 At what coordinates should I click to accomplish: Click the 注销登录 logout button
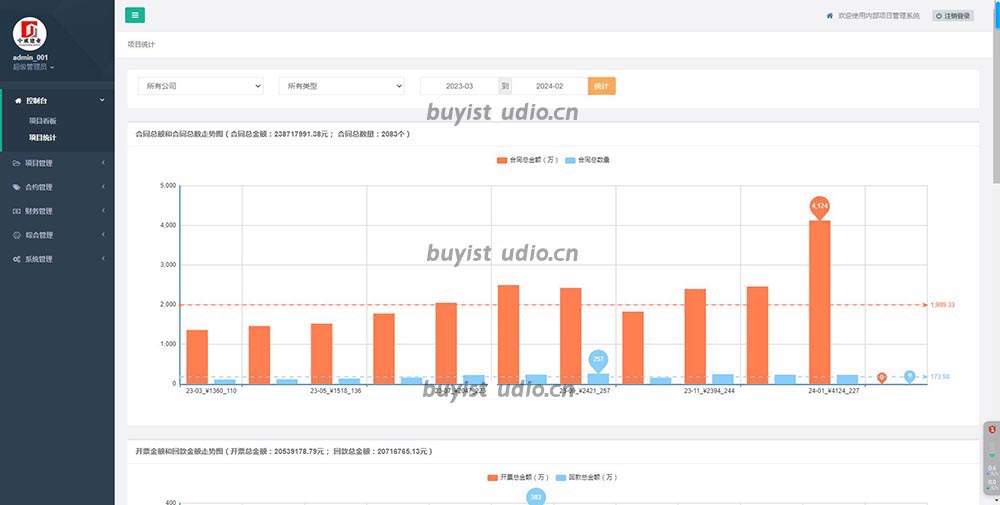952,16
